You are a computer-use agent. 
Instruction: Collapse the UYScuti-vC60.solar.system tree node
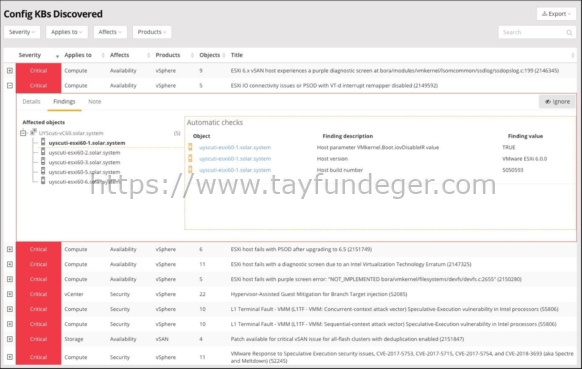coord(23,133)
